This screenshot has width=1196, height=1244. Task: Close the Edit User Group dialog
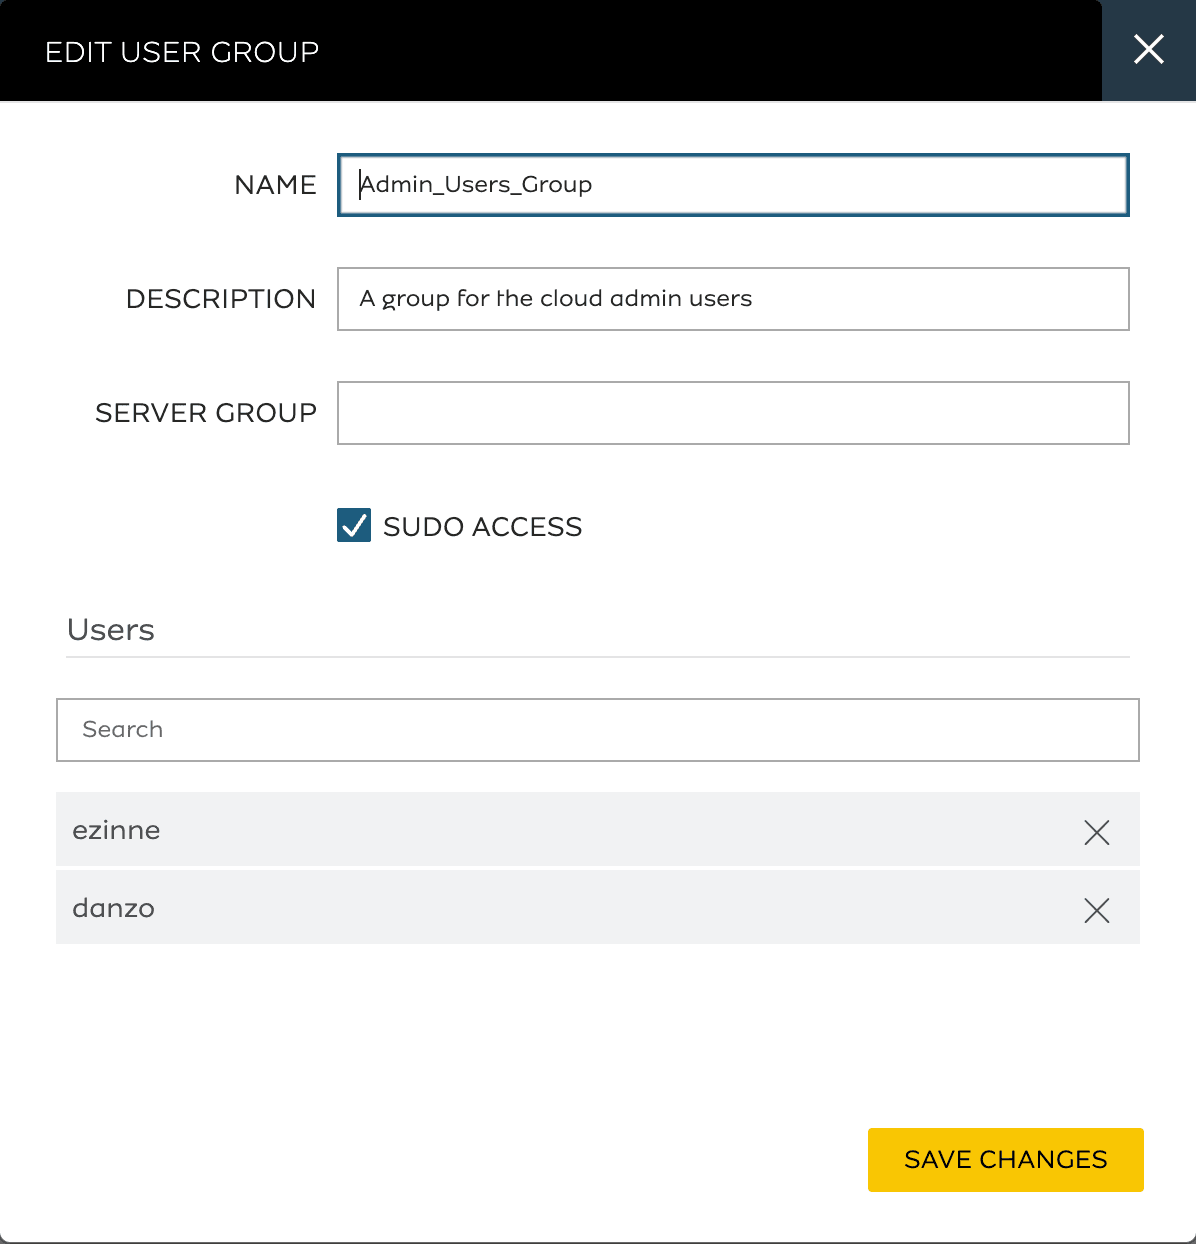tap(1149, 50)
